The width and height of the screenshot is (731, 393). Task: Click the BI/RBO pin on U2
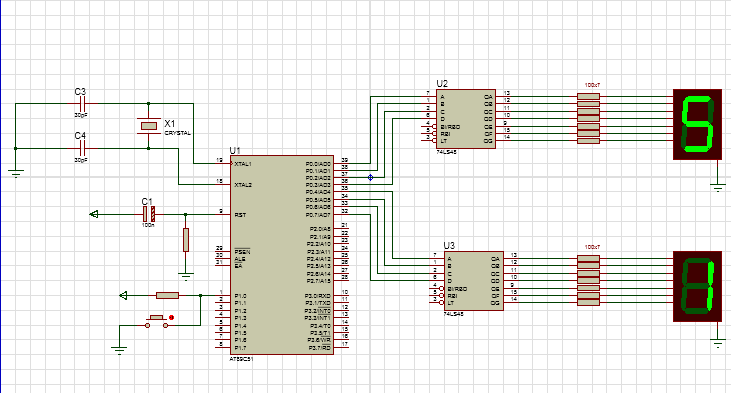point(450,127)
